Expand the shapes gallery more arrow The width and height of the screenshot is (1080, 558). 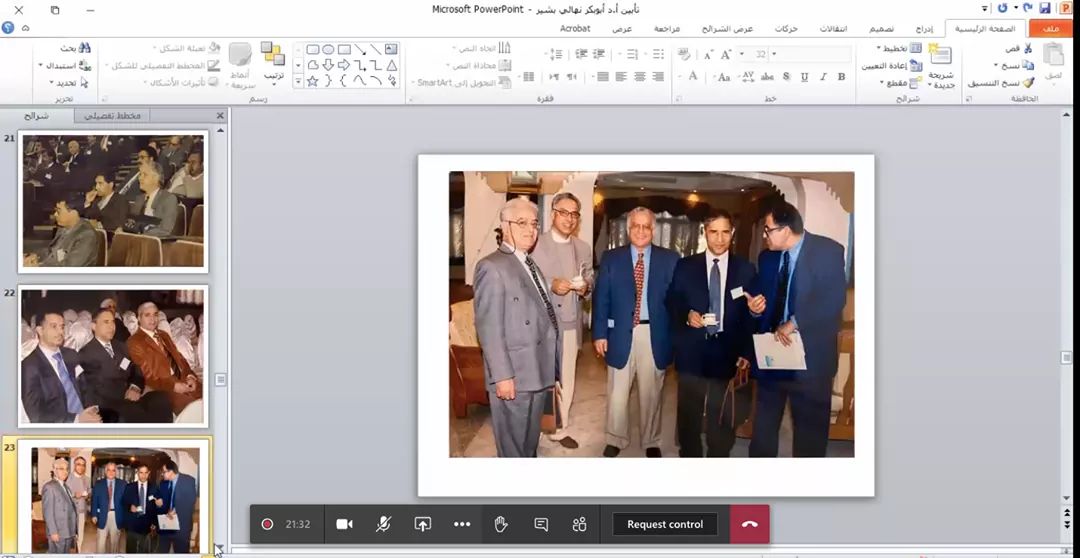pyautogui.click(x=298, y=81)
